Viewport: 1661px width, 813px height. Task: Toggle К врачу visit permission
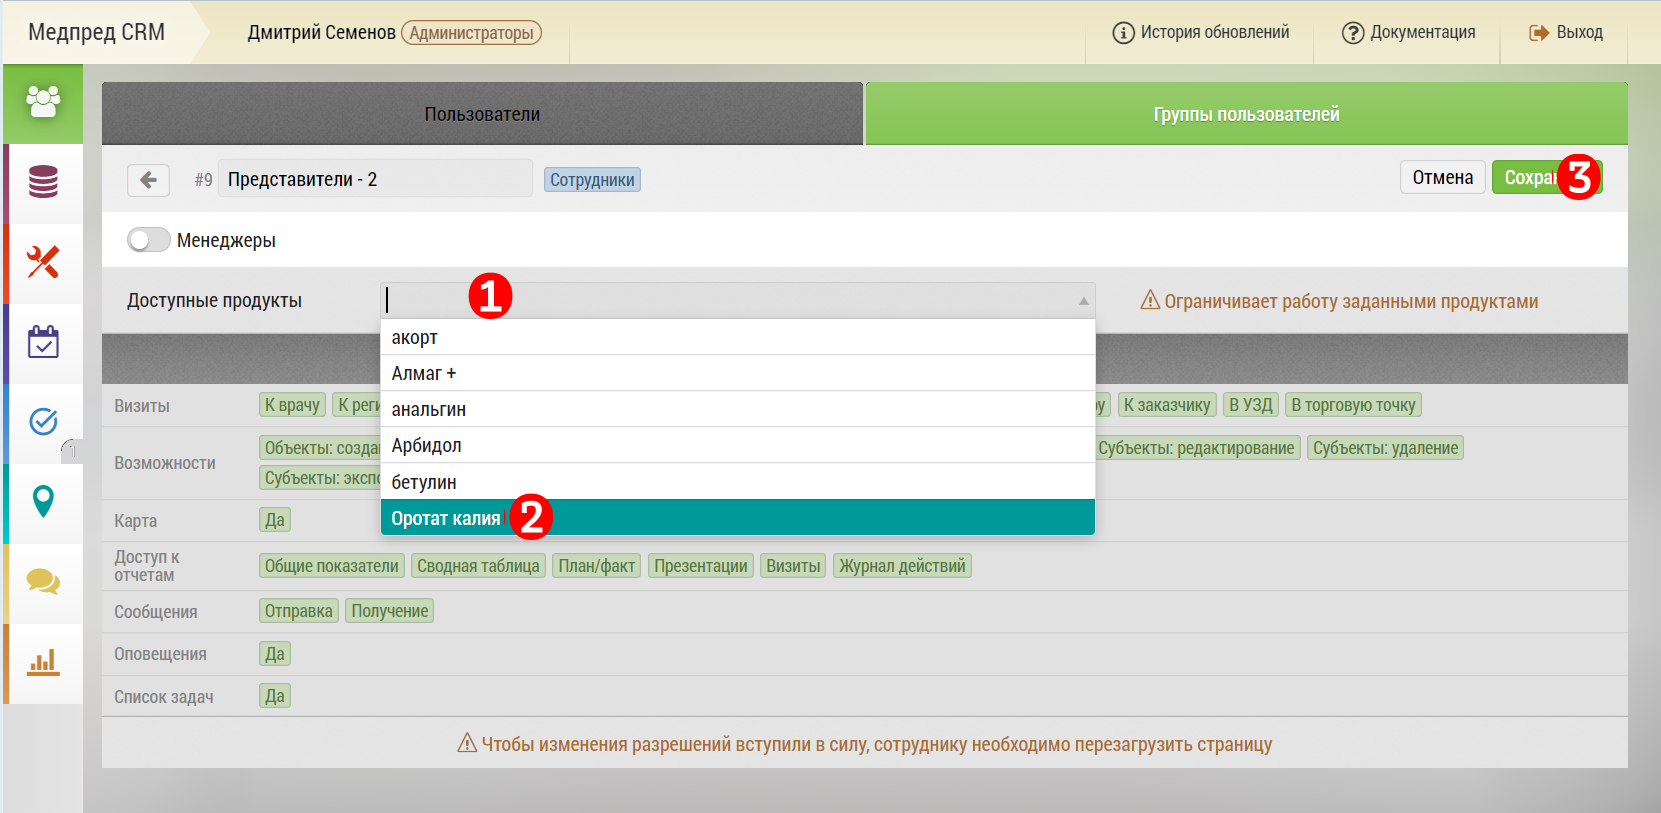292,405
